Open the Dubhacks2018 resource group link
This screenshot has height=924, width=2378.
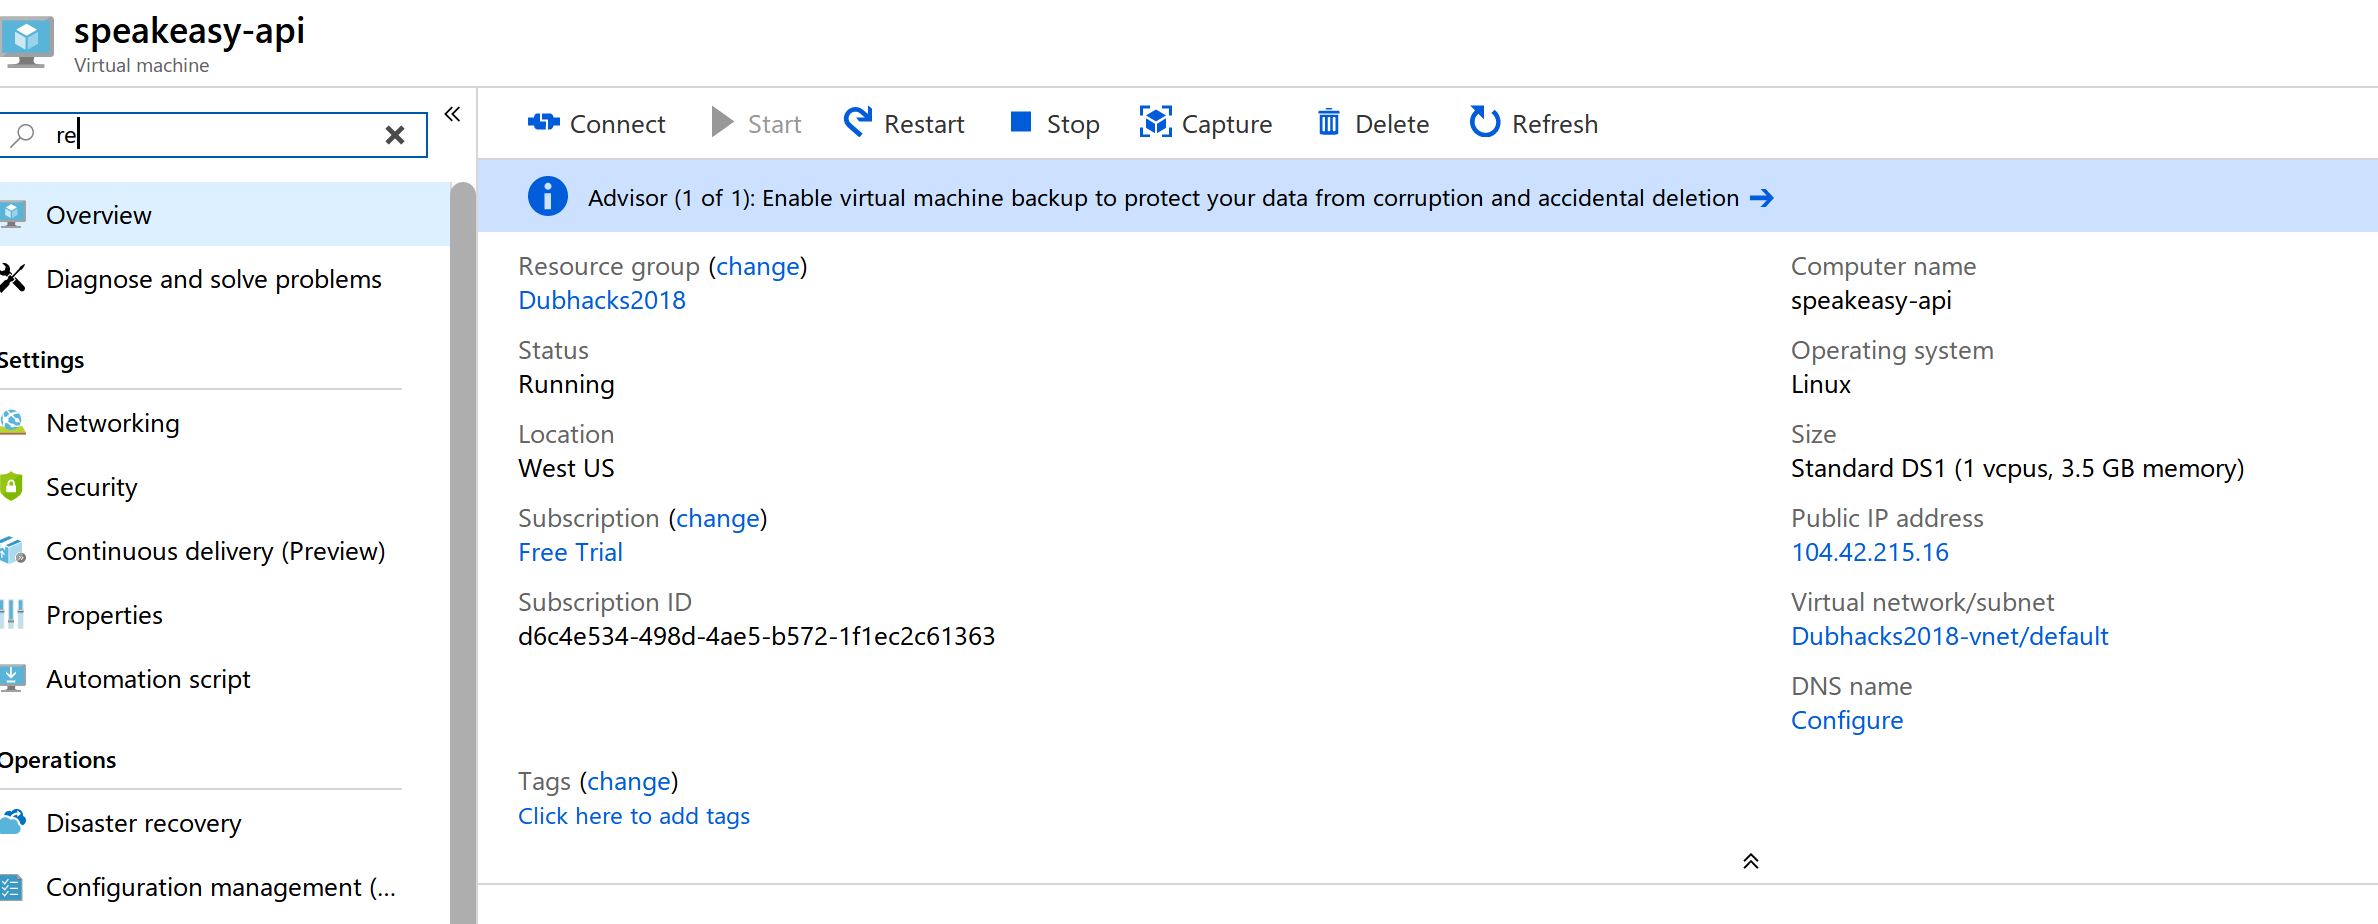pos(602,300)
